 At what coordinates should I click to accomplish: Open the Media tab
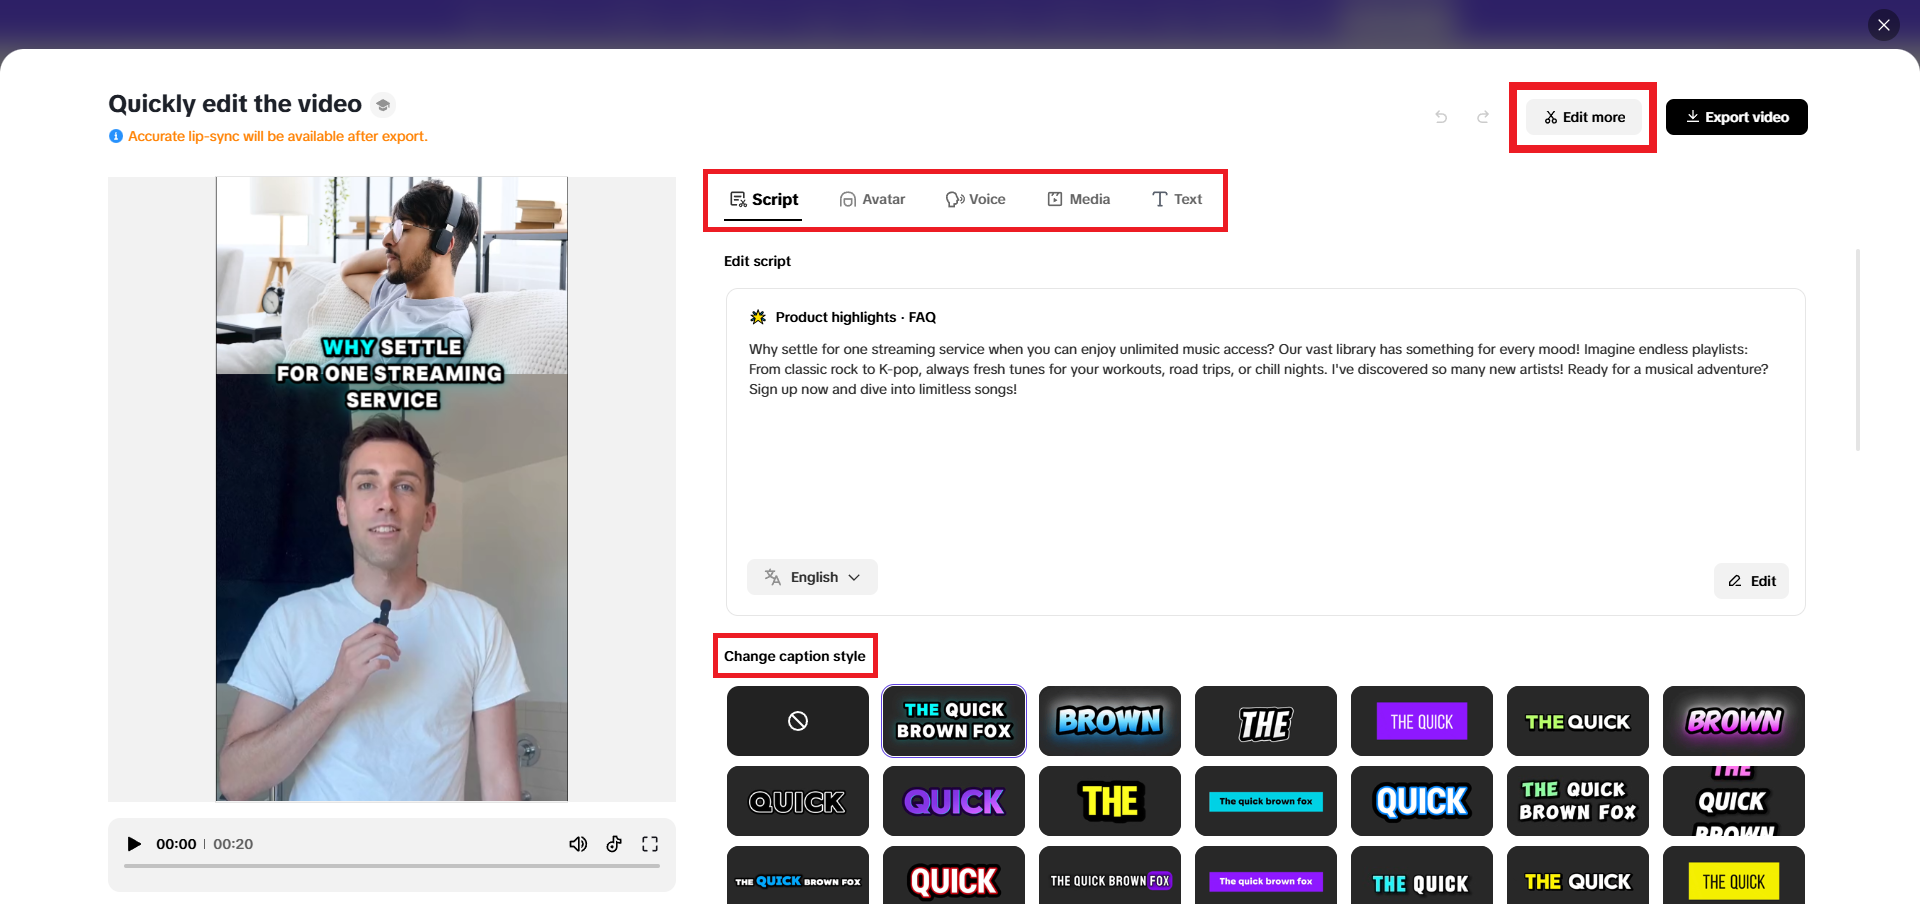tap(1079, 199)
